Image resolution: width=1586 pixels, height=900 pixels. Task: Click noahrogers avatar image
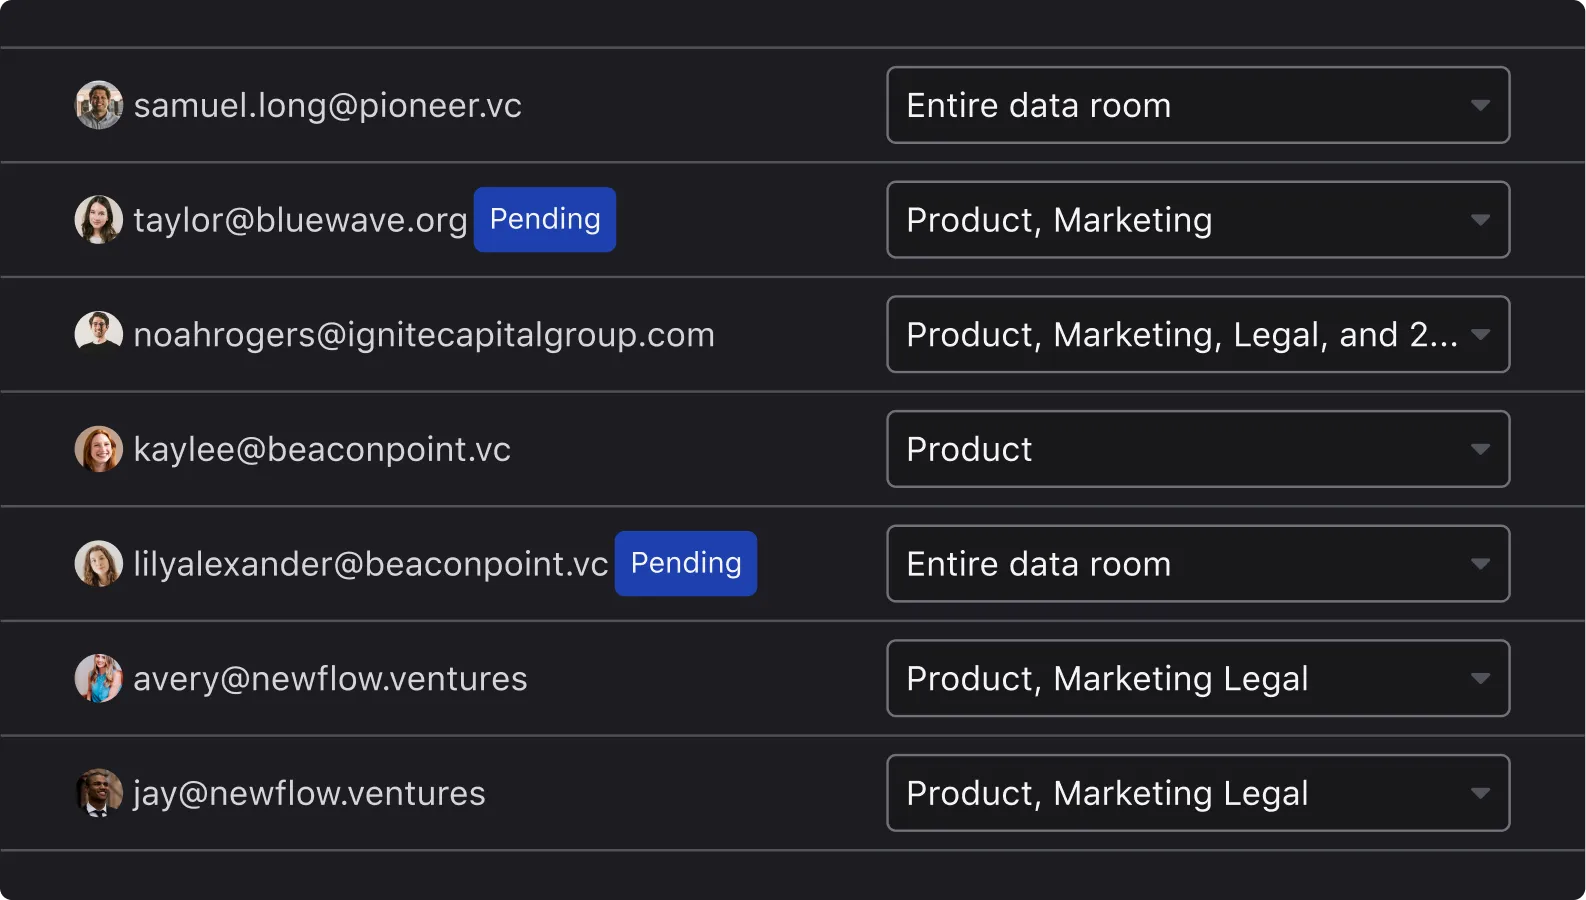tap(99, 334)
